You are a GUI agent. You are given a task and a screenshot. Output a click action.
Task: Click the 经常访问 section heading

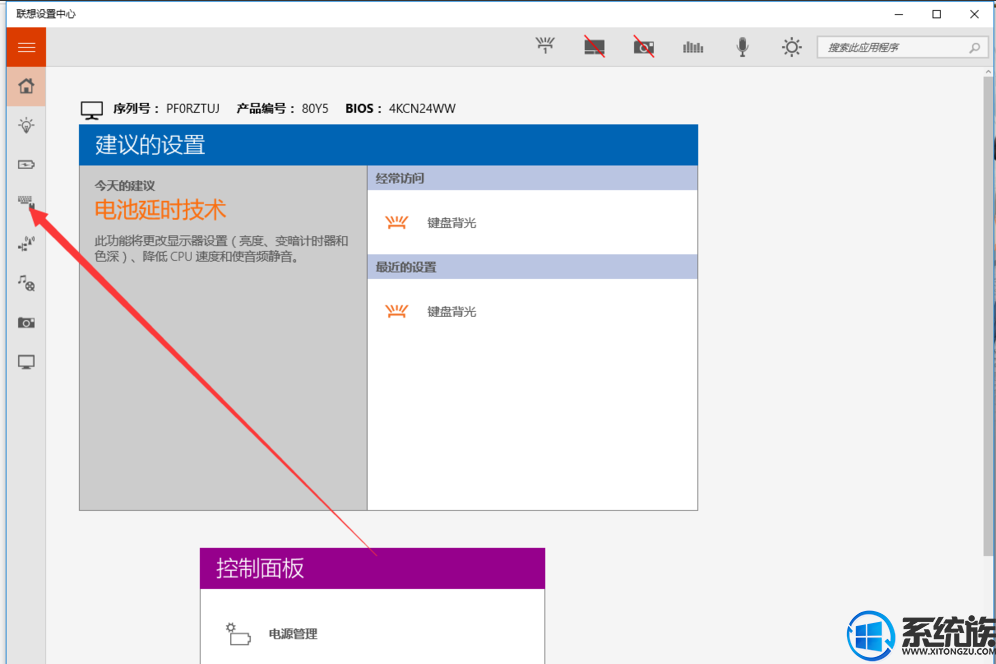(532, 179)
